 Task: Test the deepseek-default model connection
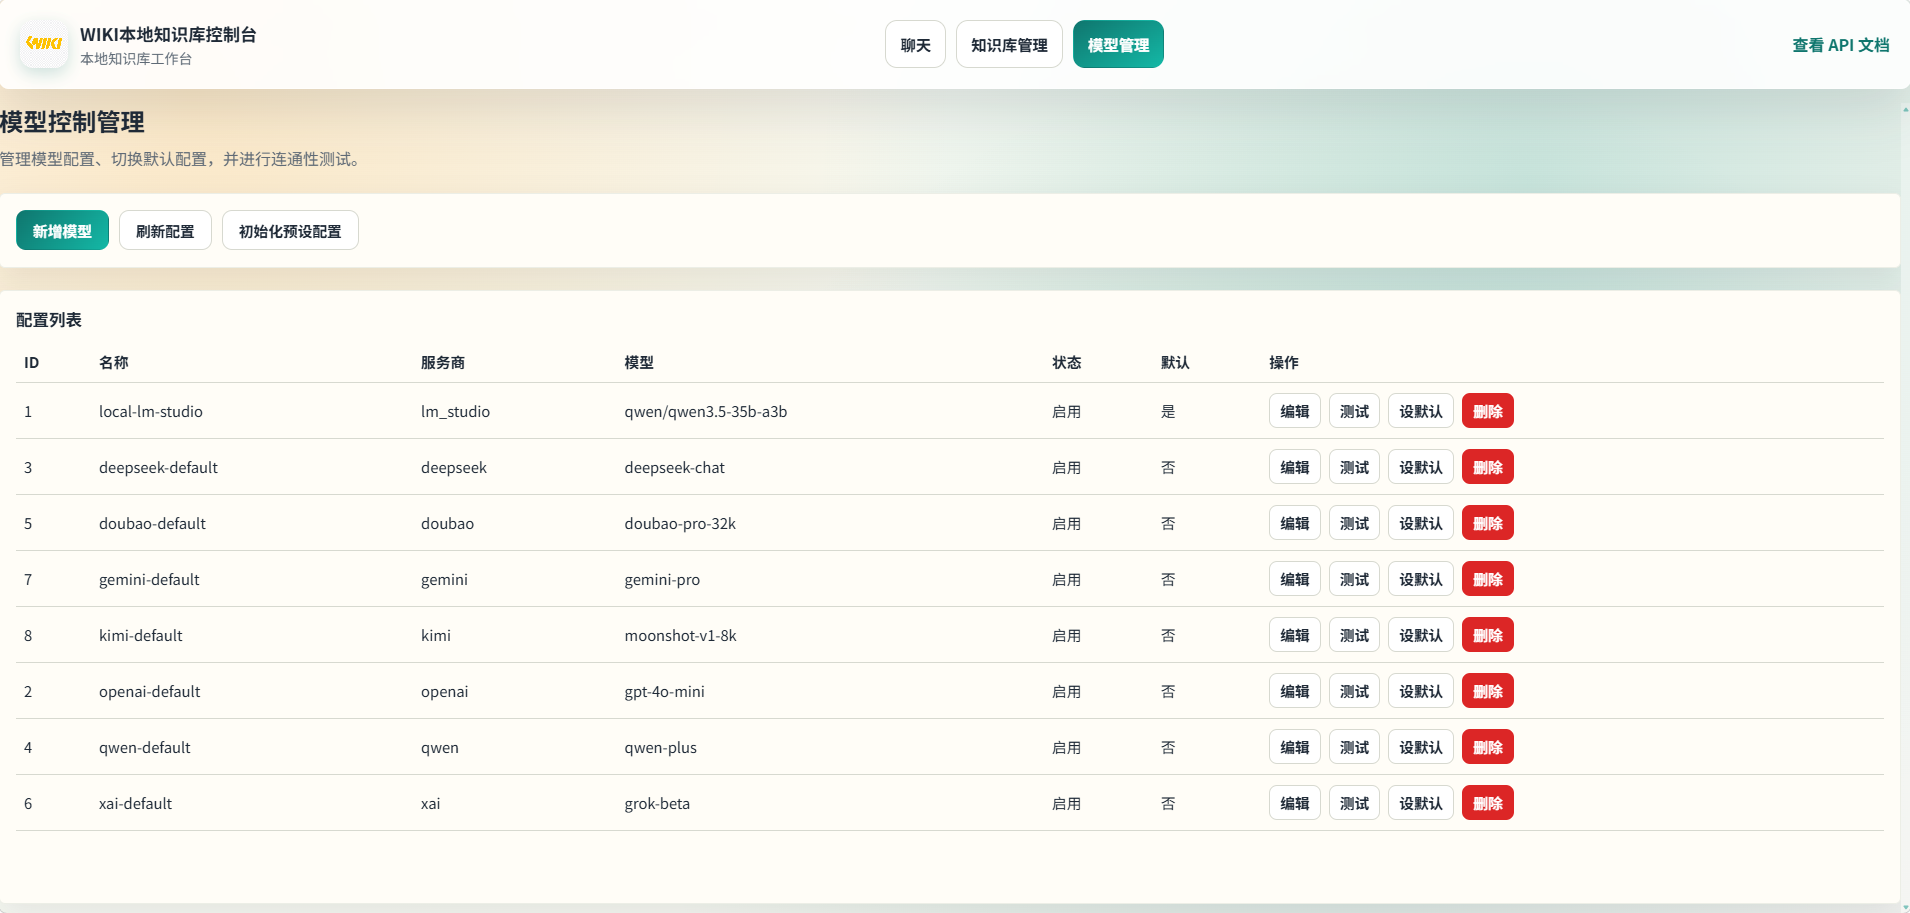[1354, 467]
